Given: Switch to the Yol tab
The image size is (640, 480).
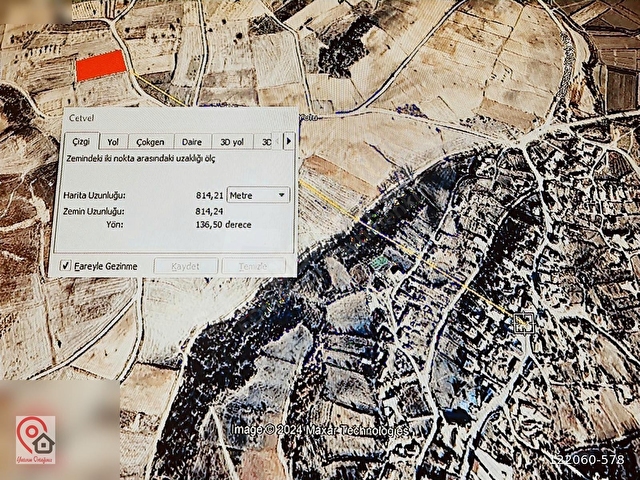Looking at the screenshot, I should click(113, 142).
